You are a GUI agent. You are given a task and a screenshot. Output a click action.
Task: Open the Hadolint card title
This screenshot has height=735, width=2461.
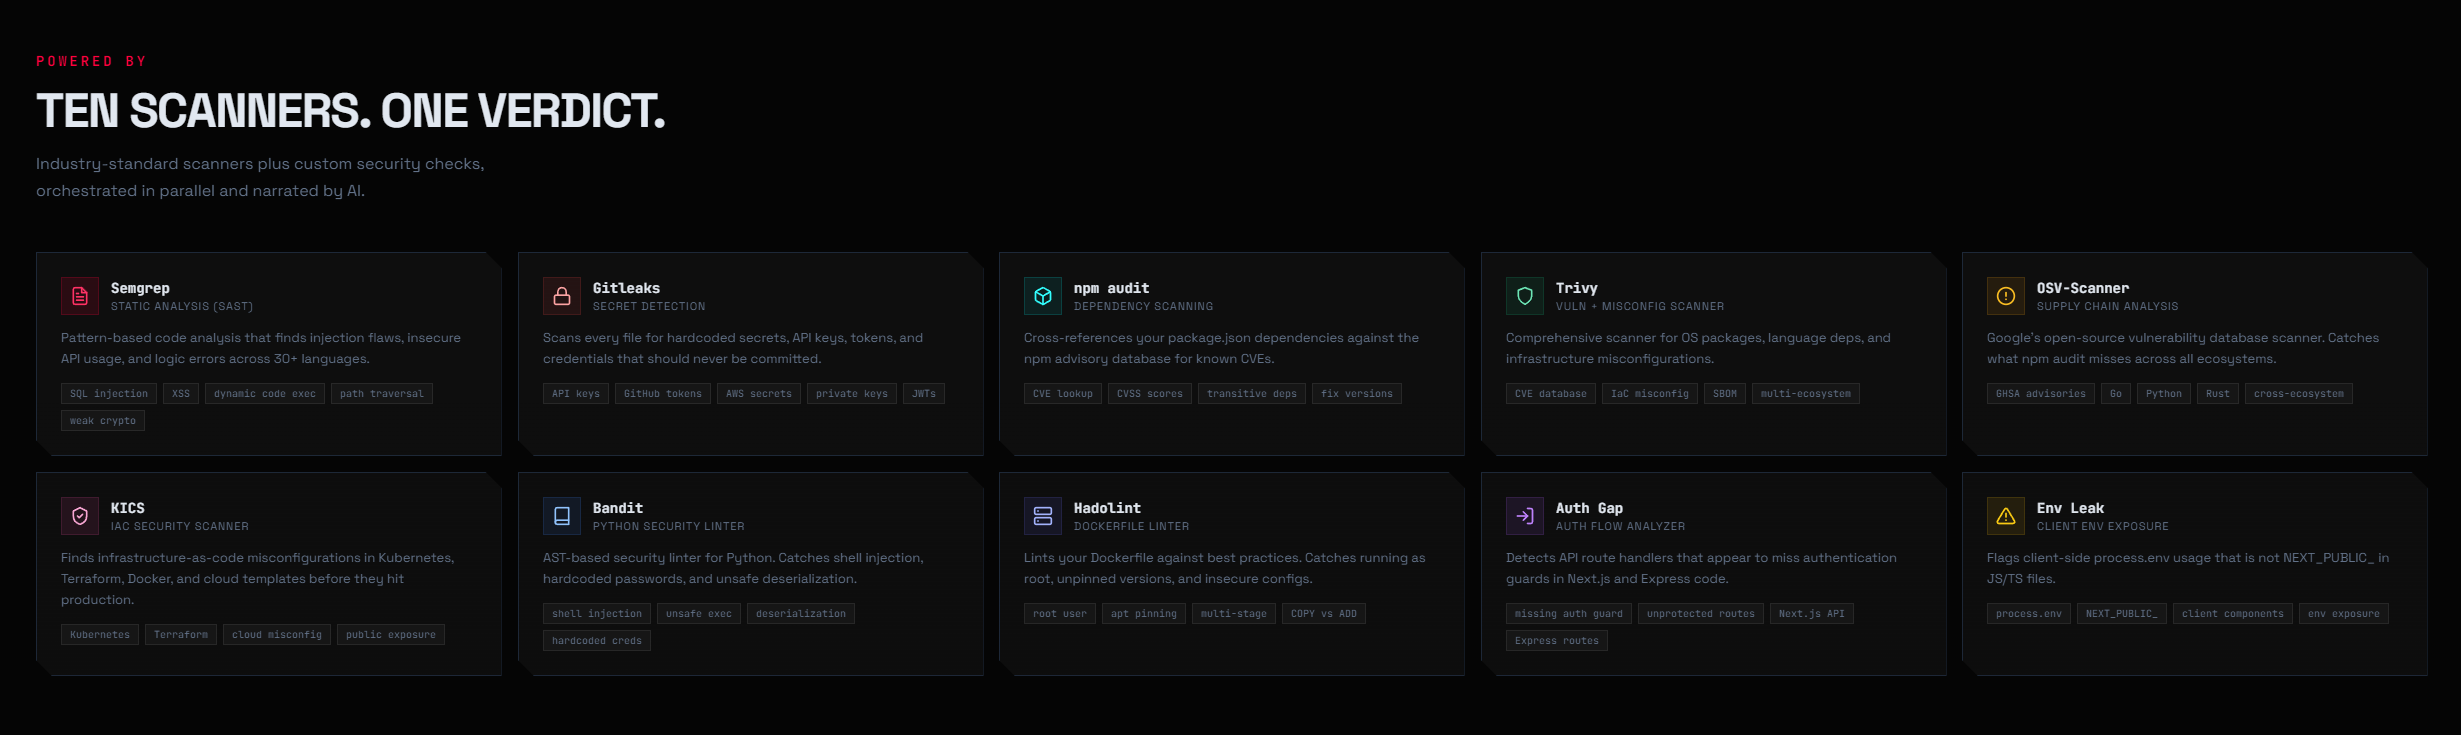(1107, 508)
